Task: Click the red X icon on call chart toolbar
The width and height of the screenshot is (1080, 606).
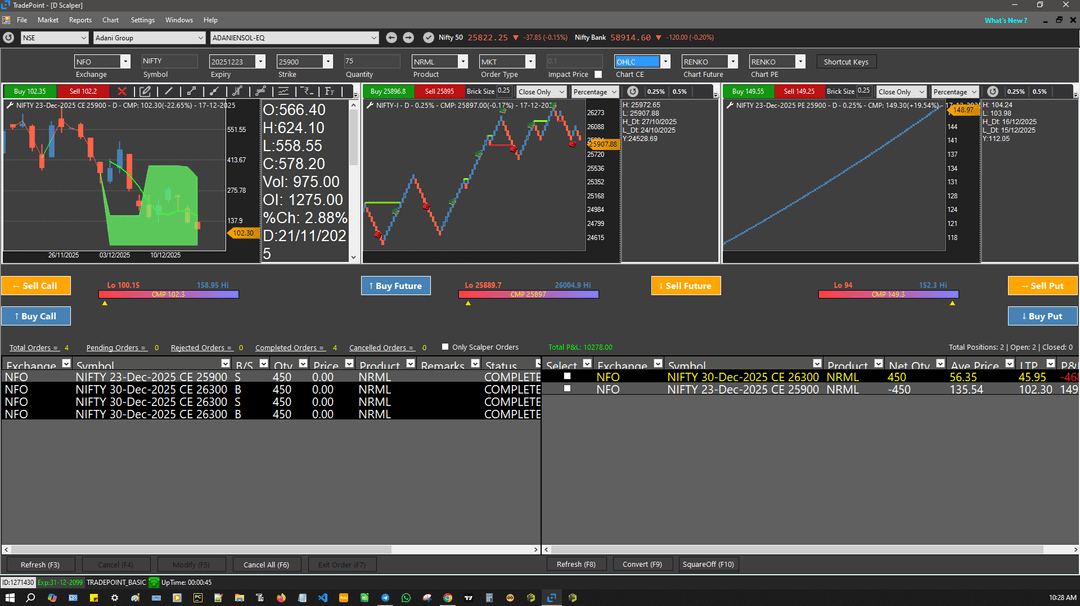Action: click(x=122, y=91)
